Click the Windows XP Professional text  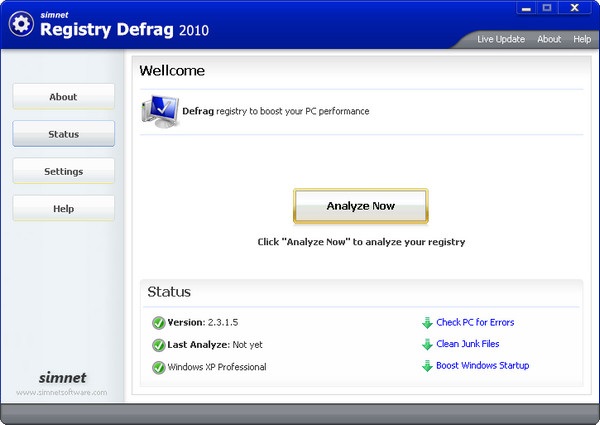click(x=217, y=367)
